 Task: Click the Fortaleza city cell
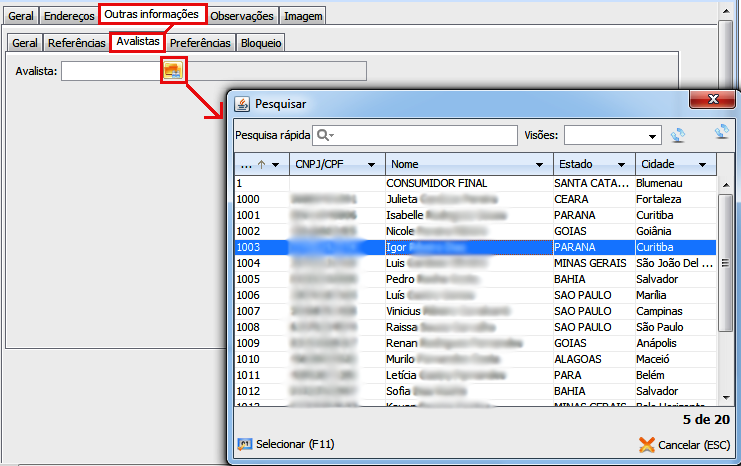[x=676, y=199]
